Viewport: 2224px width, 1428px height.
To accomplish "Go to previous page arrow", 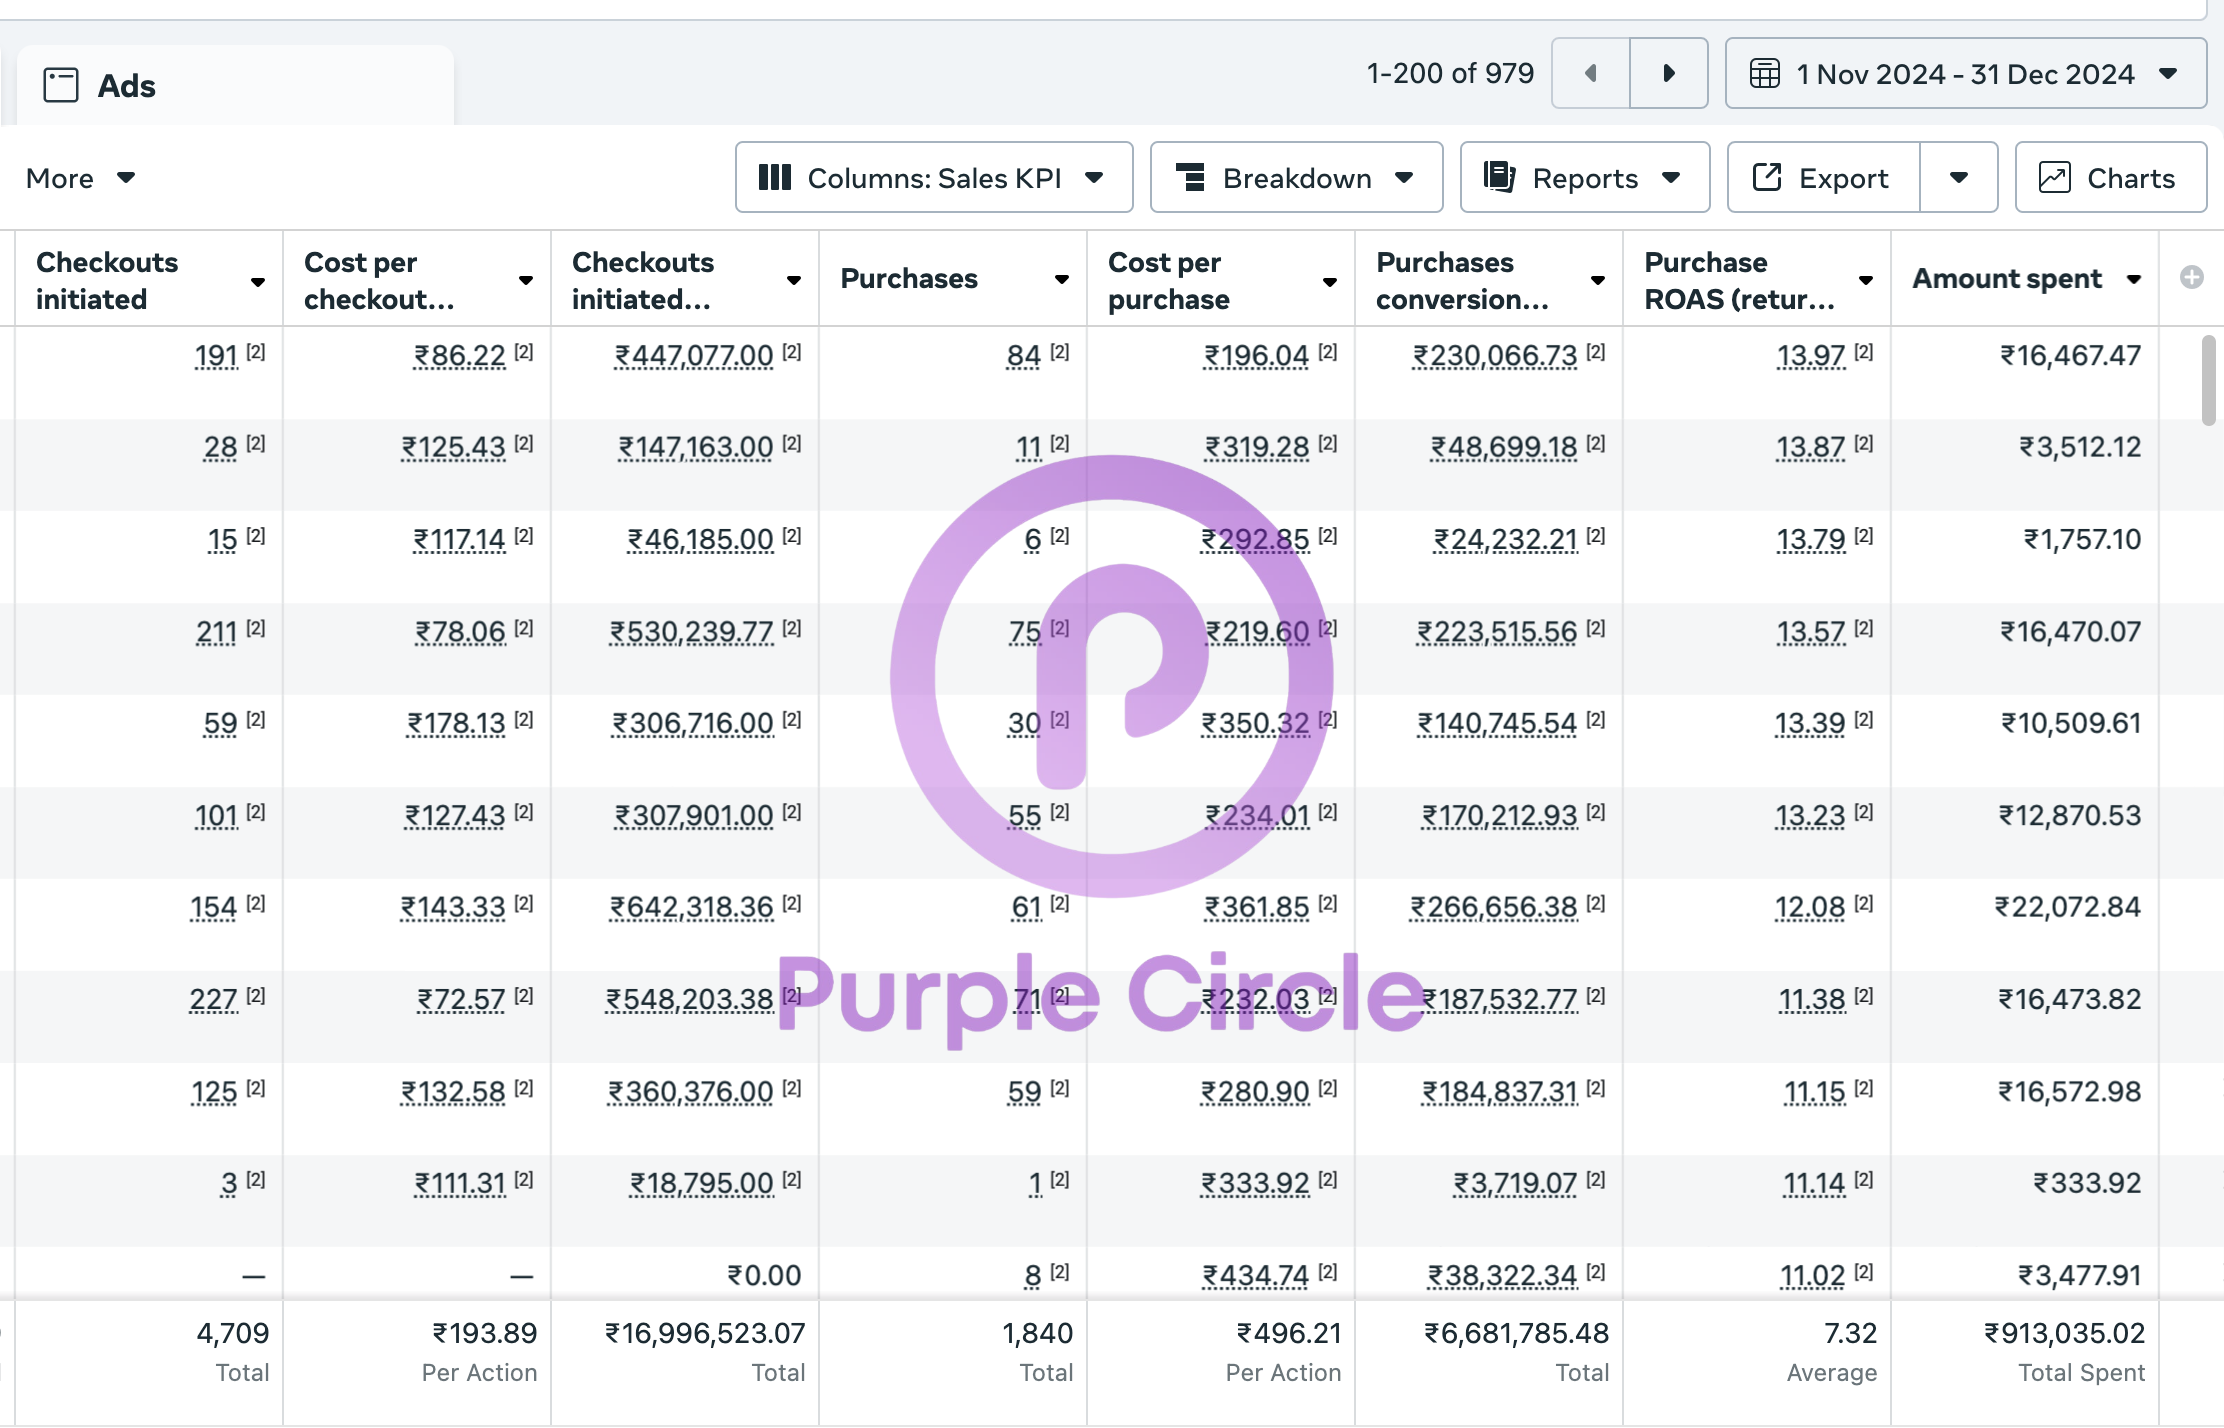I will point(1590,73).
